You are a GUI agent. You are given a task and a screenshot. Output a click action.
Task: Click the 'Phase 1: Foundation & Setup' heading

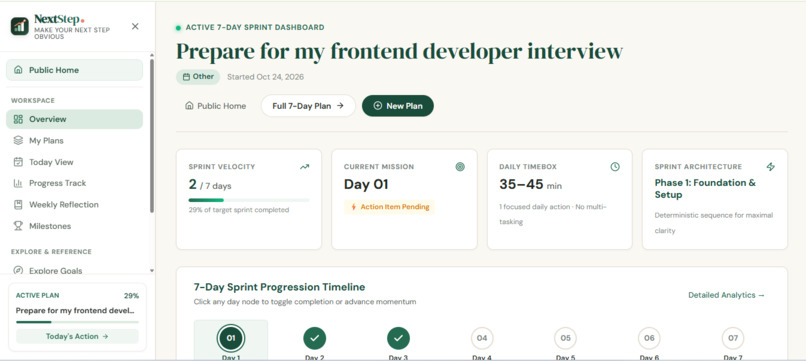pos(705,189)
